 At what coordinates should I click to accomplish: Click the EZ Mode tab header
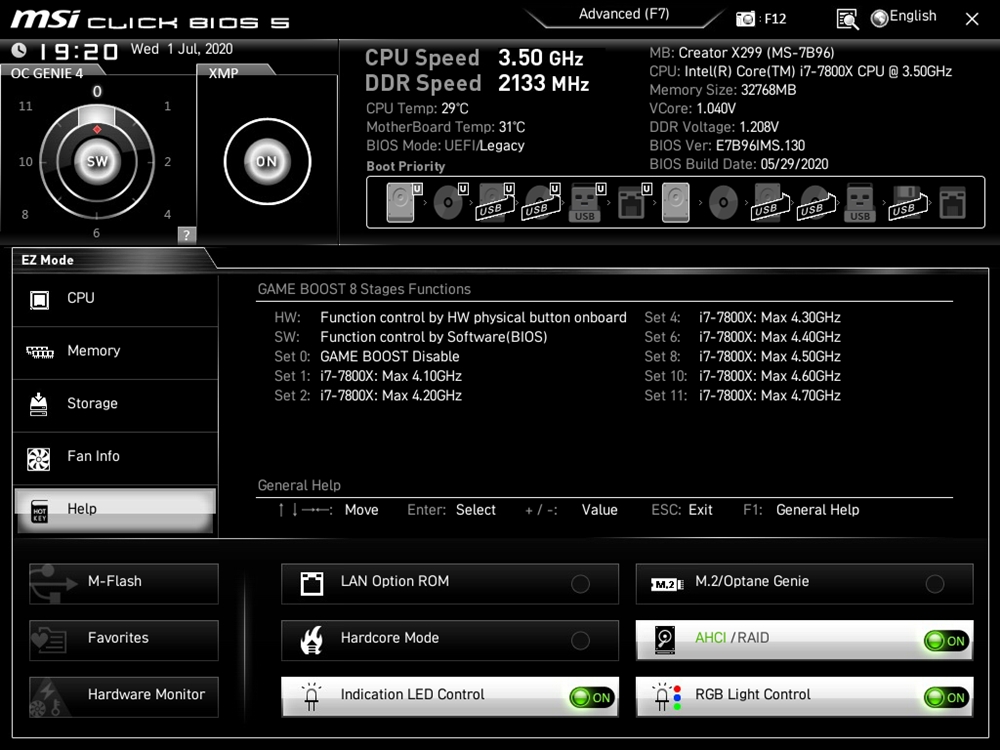tap(47, 260)
